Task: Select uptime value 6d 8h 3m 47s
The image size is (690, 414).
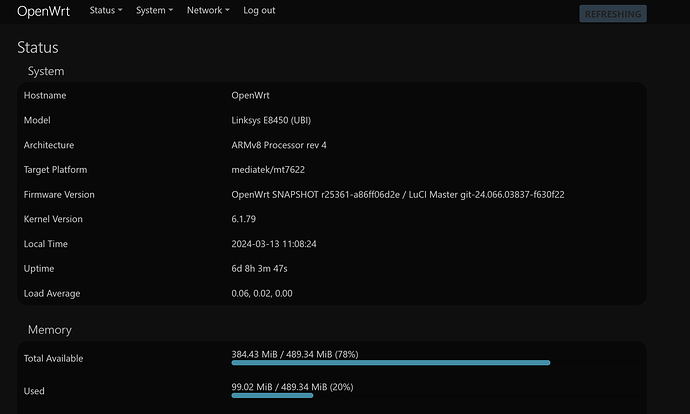Action: 259,268
